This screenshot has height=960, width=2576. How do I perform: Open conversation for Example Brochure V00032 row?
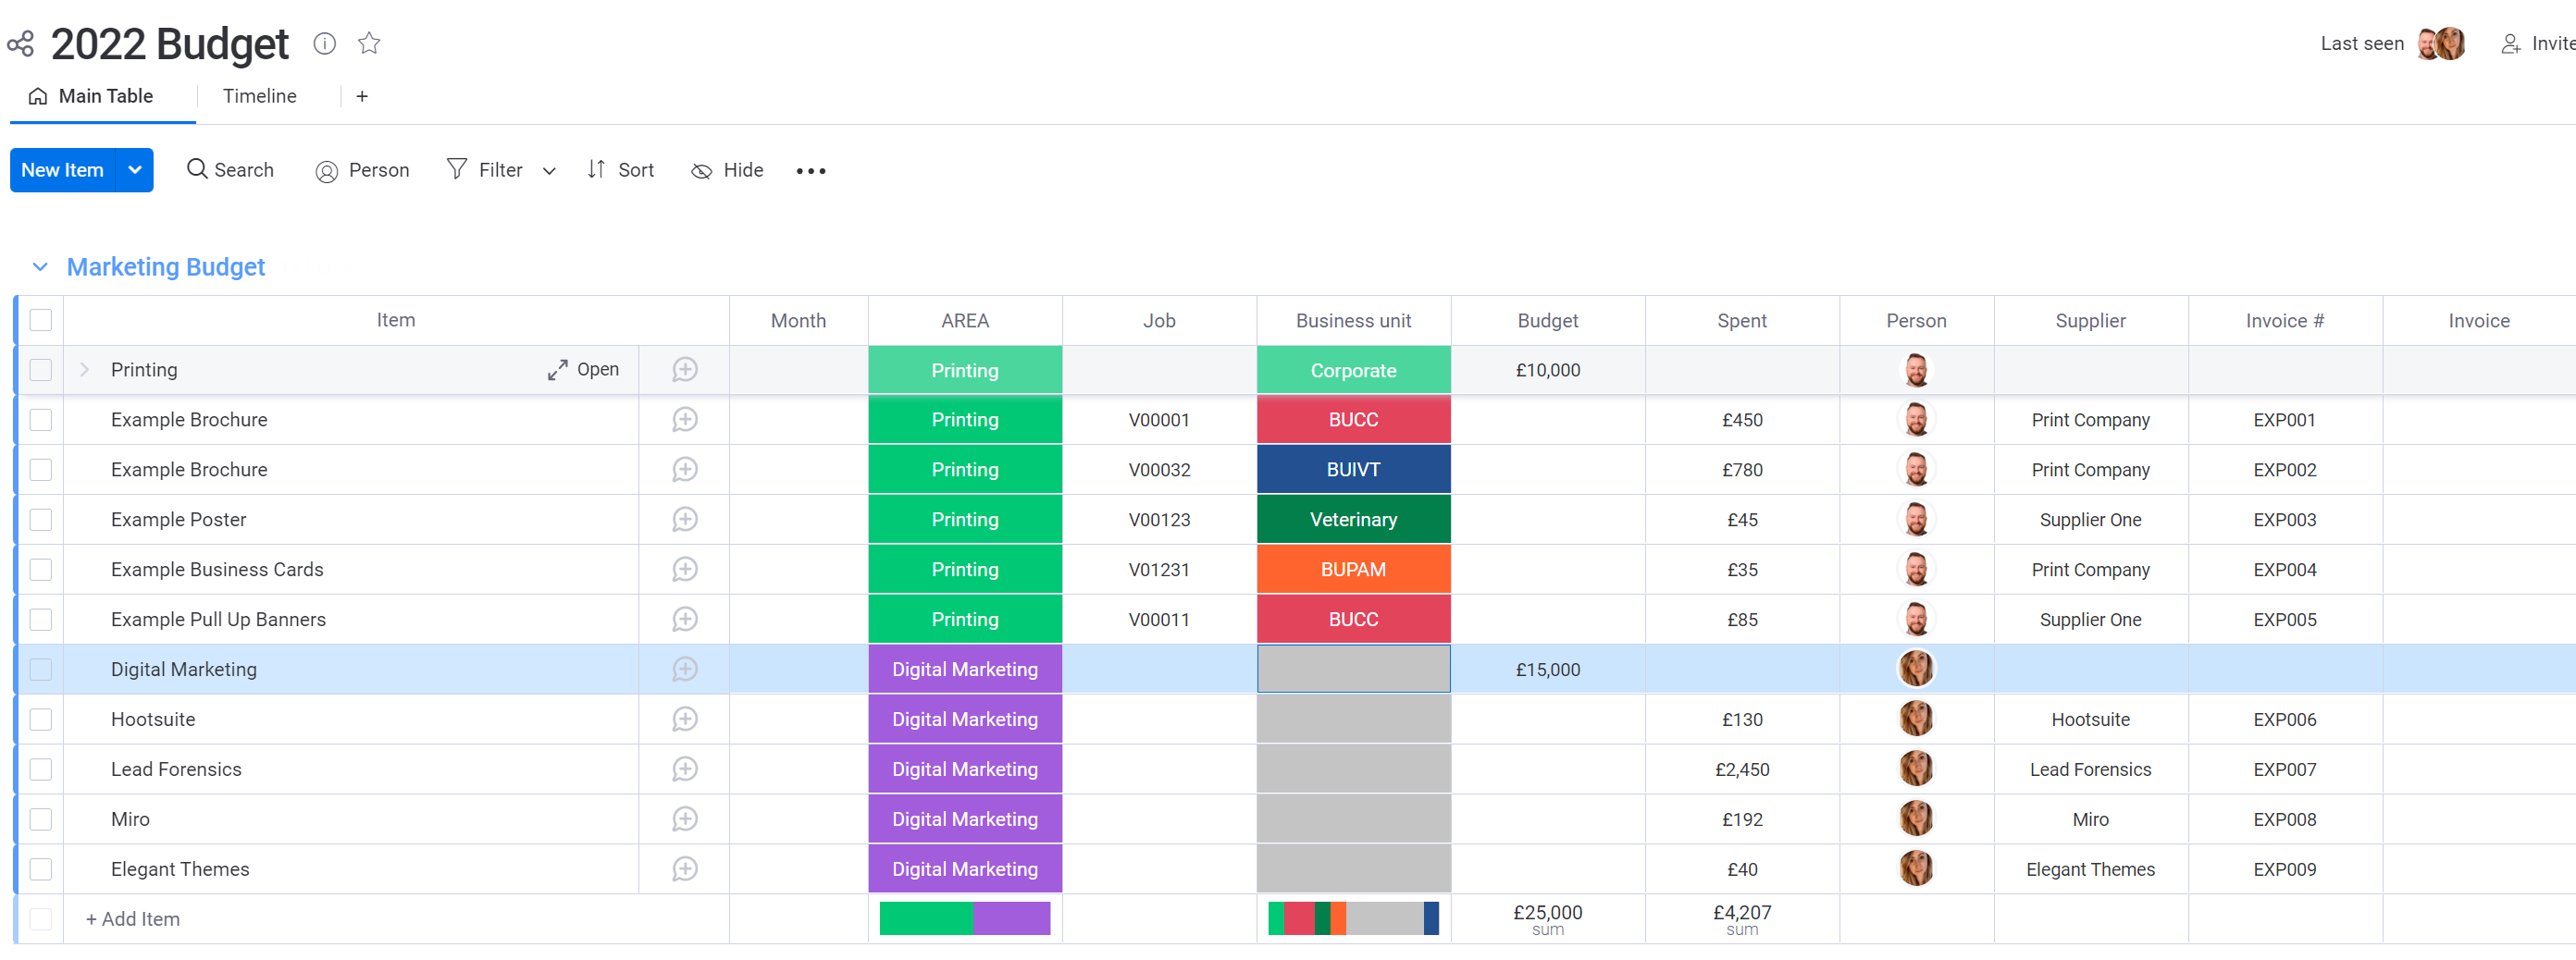tap(685, 470)
